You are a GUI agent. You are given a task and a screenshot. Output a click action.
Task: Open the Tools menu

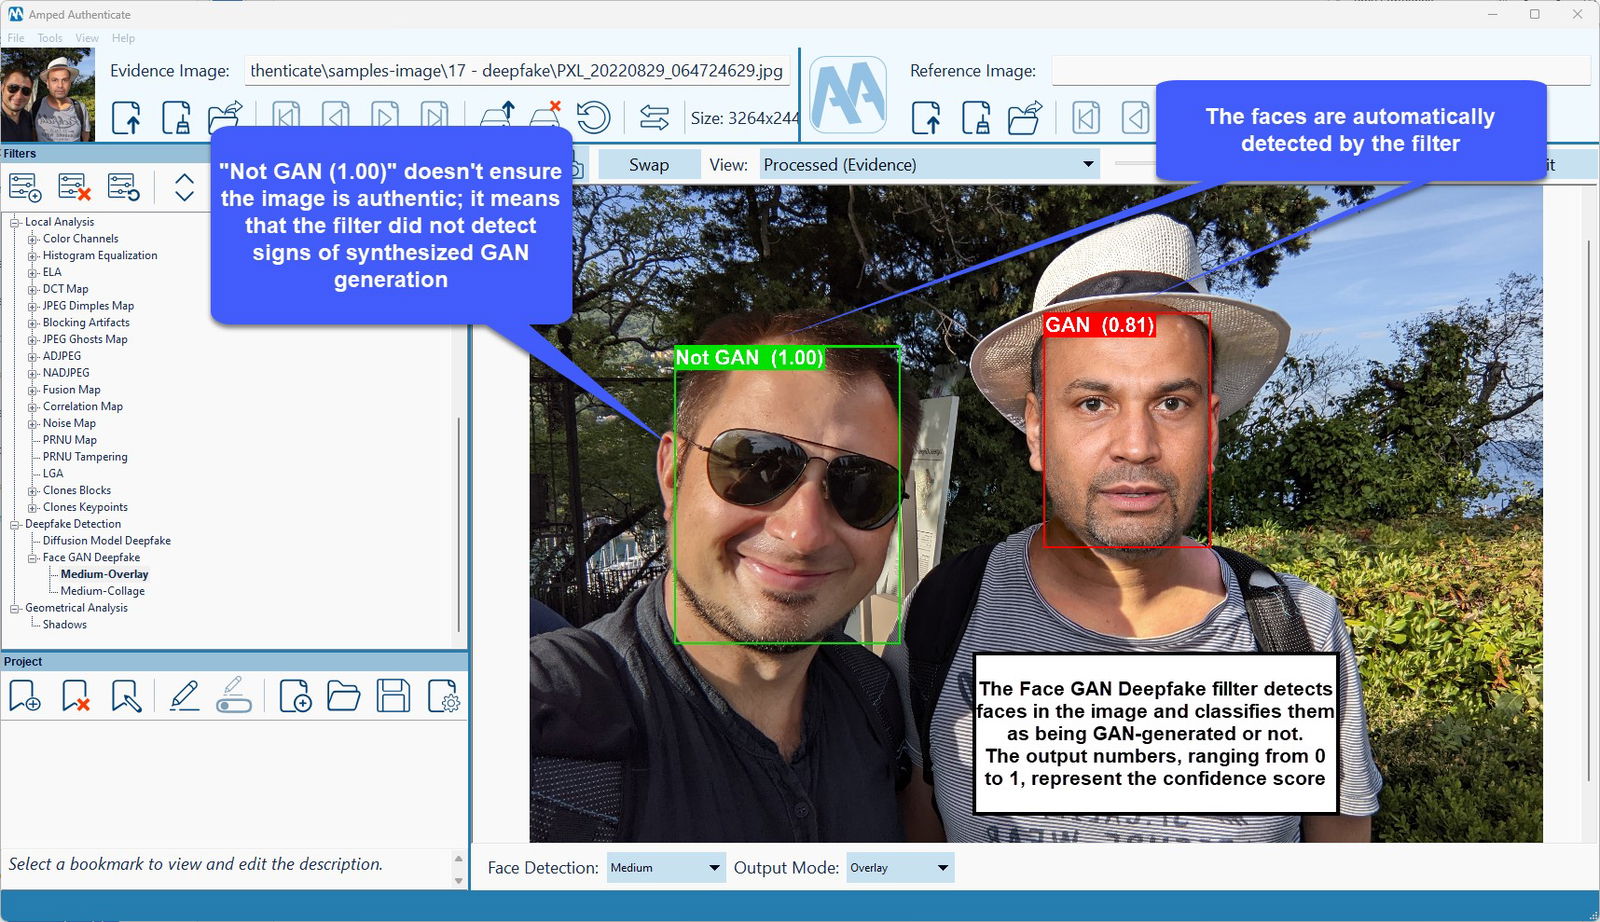coord(49,37)
